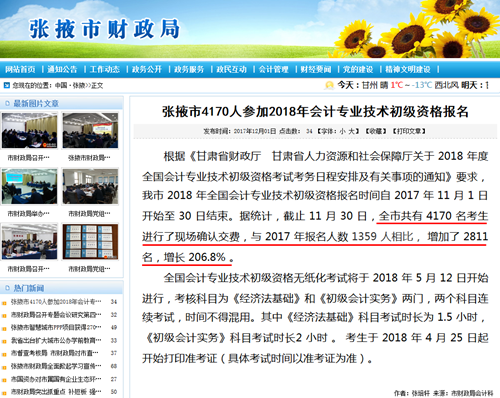Open the blue documents wall thumbnail 市财政局党组
The height and width of the screenshot is (398, 500).
click(90, 241)
